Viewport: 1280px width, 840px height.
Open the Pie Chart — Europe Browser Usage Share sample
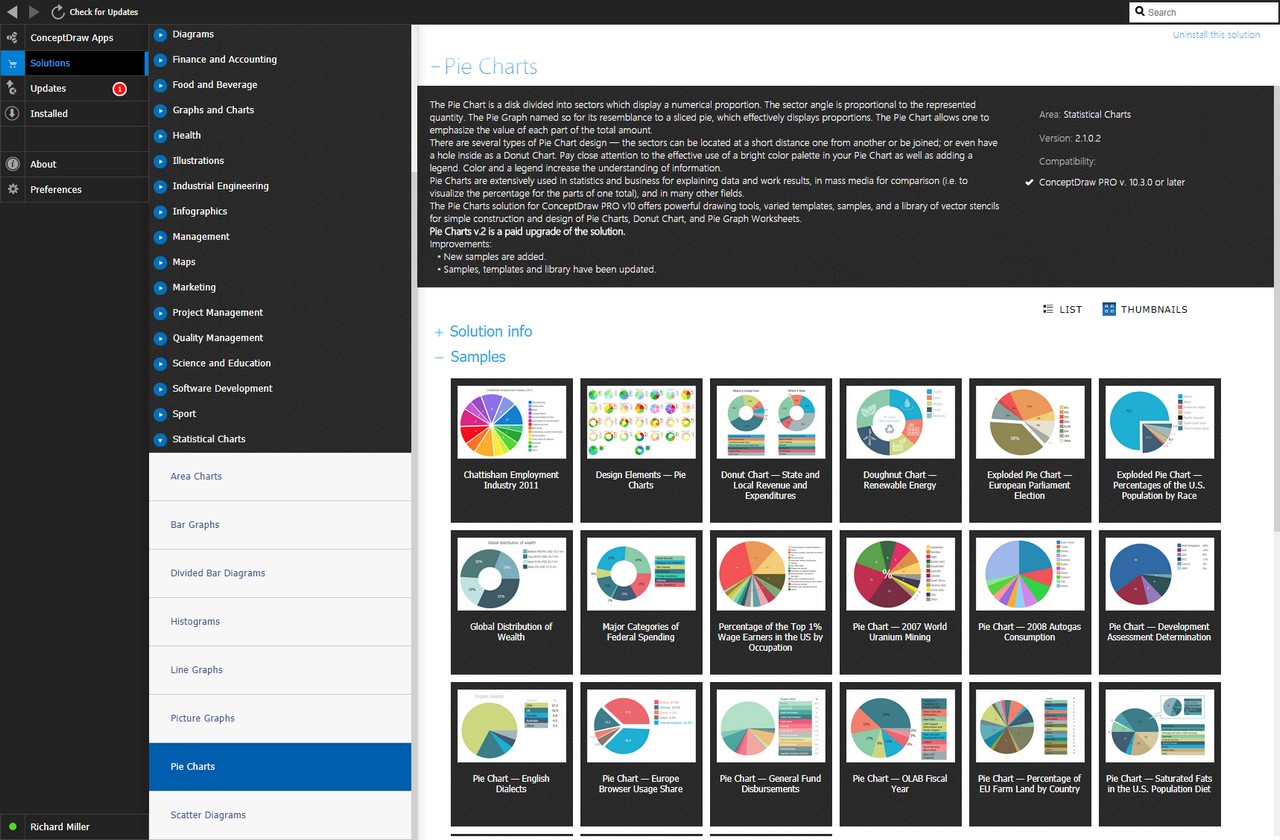click(641, 754)
